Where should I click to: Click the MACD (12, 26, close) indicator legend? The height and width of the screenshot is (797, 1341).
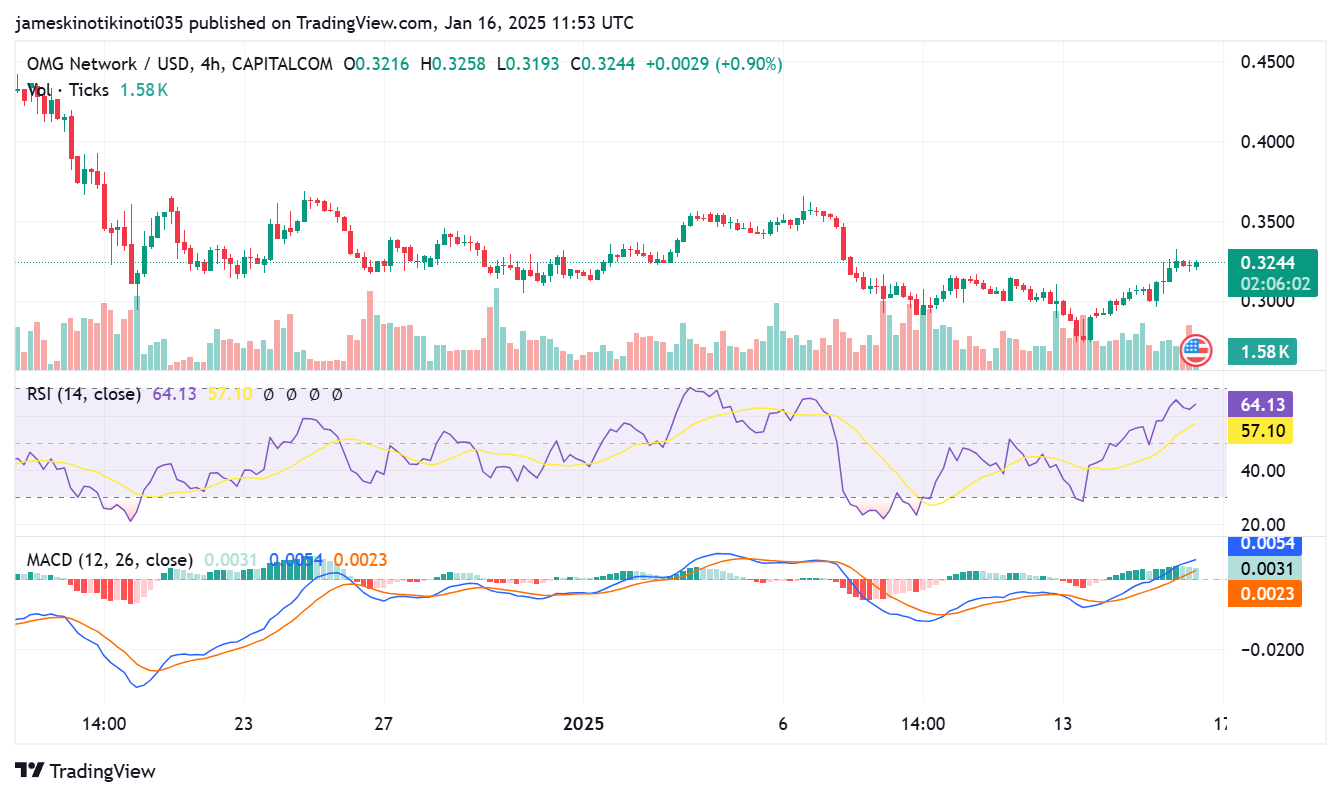point(110,560)
